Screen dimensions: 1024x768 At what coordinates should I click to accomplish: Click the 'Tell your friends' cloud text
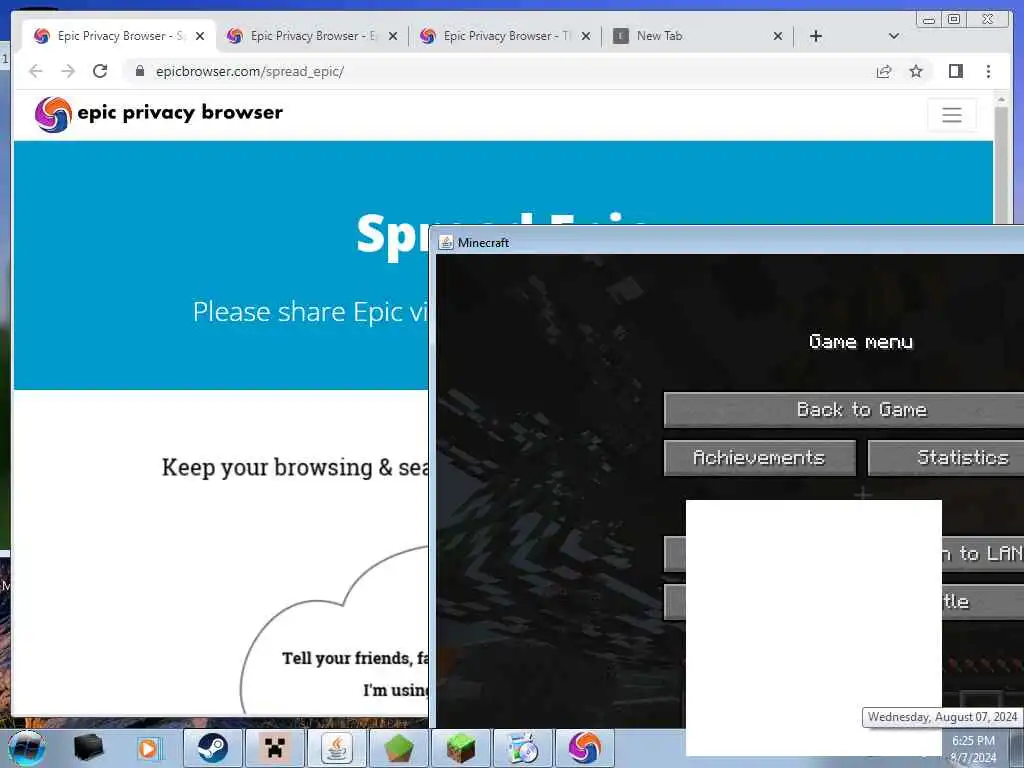(355, 658)
